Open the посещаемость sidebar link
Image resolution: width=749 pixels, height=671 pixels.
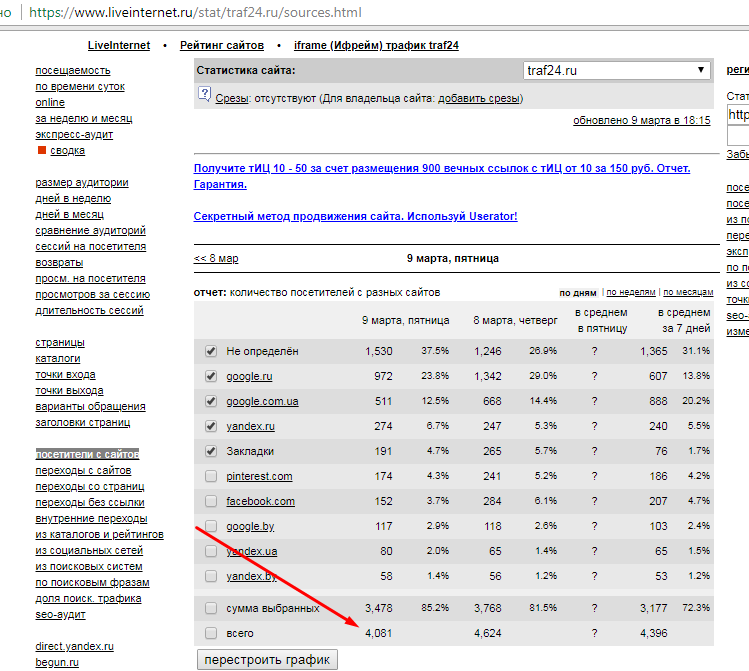pos(73,70)
